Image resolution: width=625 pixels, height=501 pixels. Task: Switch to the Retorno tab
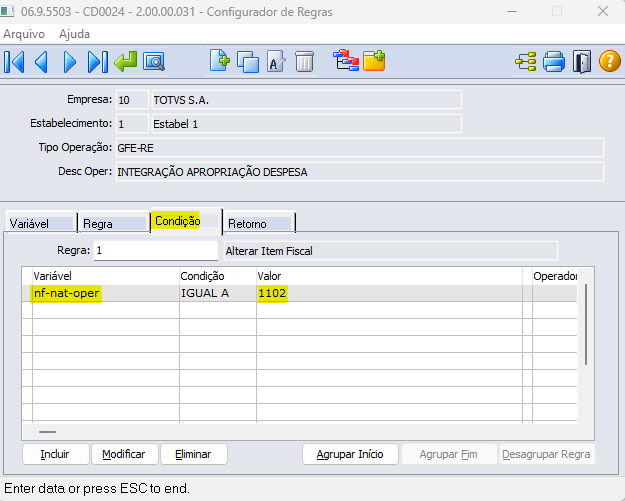coord(259,223)
